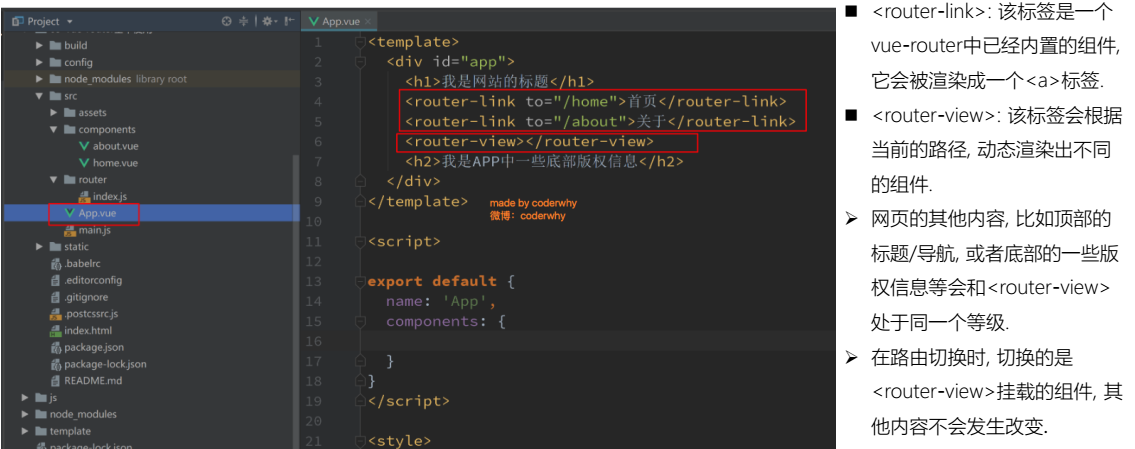Collapse the src folder

tap(40, 96)
